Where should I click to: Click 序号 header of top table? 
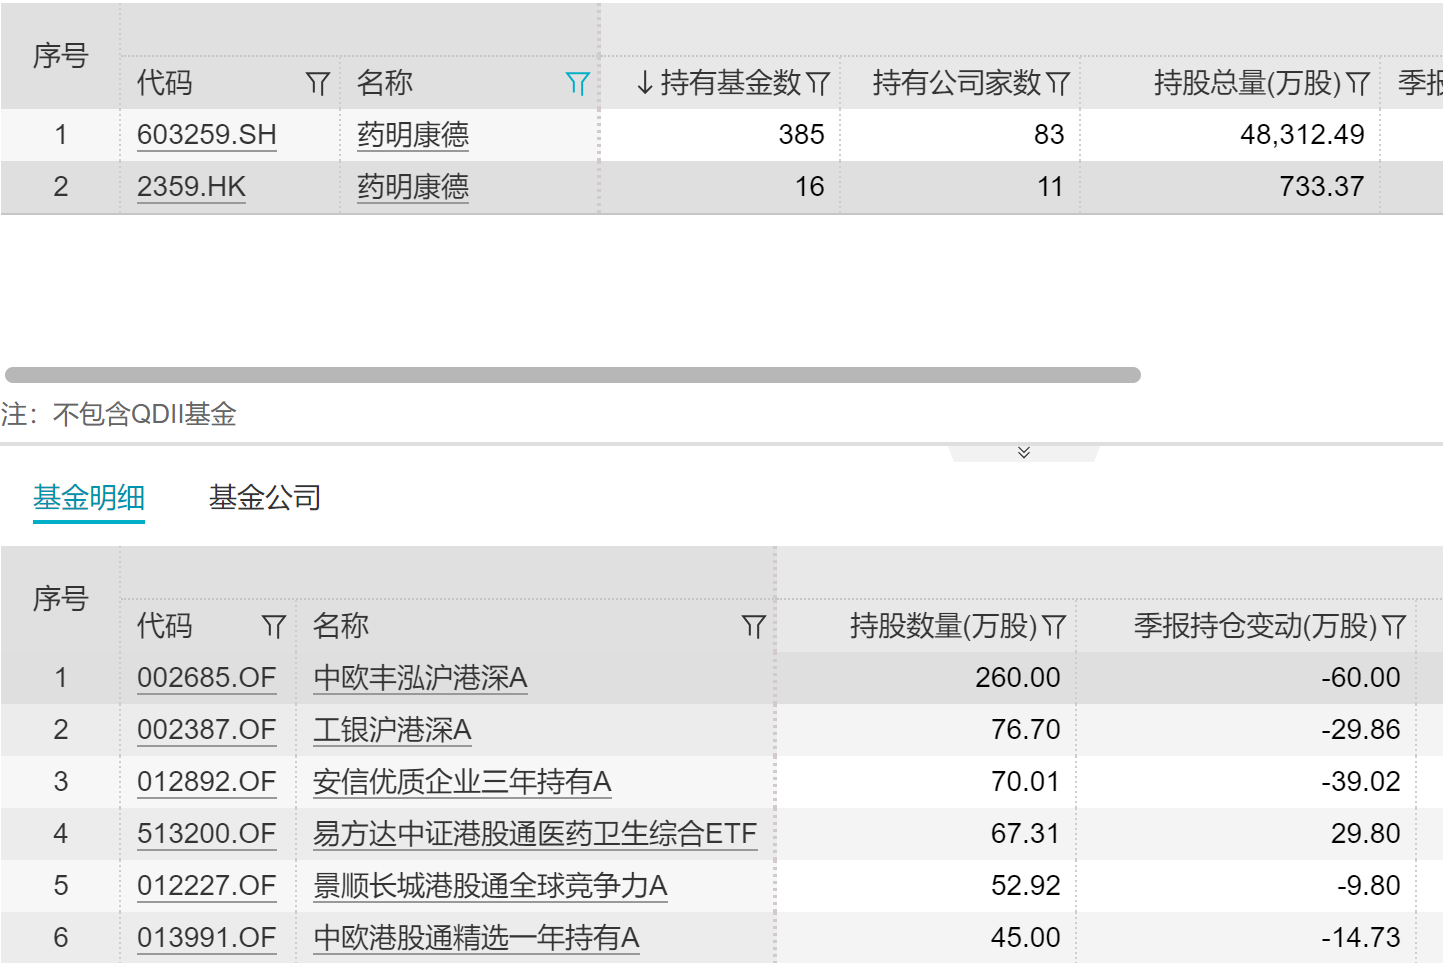pos(60,56)
